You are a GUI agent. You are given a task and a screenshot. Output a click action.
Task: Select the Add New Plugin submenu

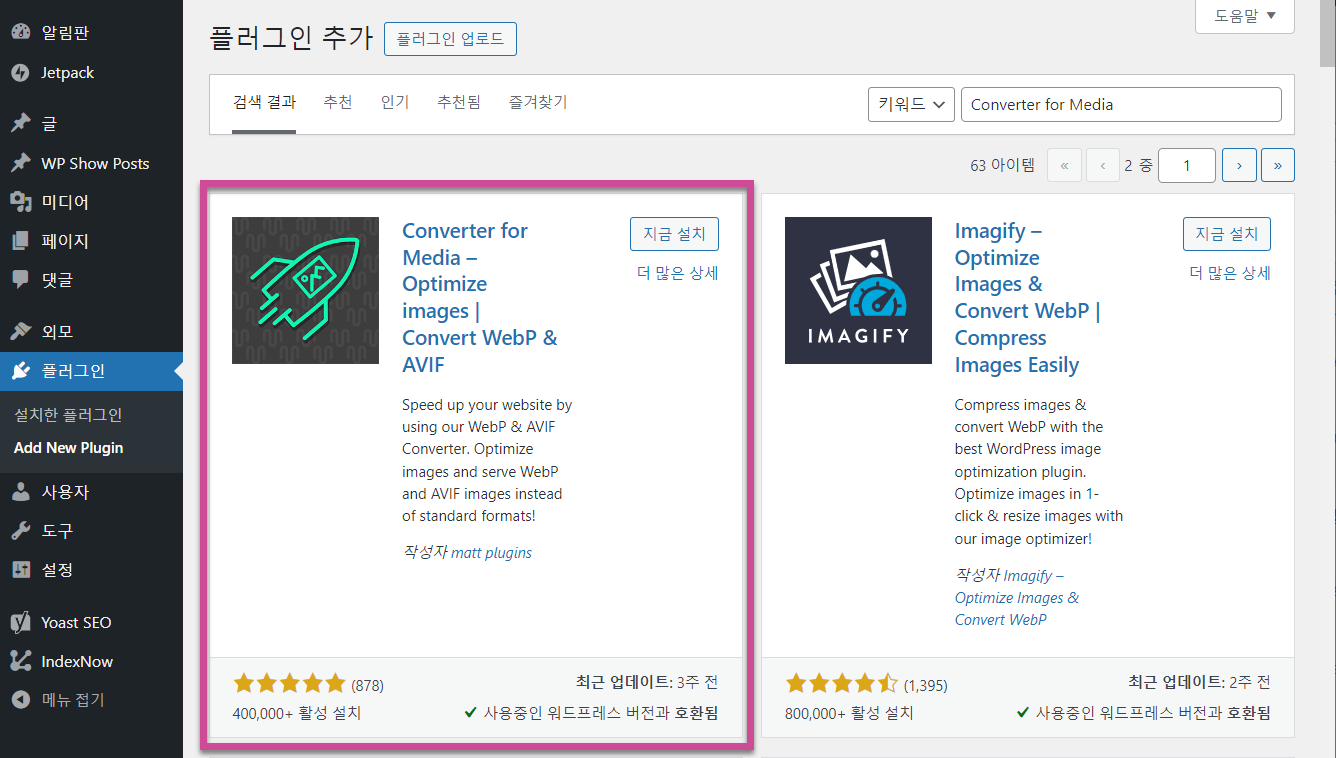(x=69, y=448)
